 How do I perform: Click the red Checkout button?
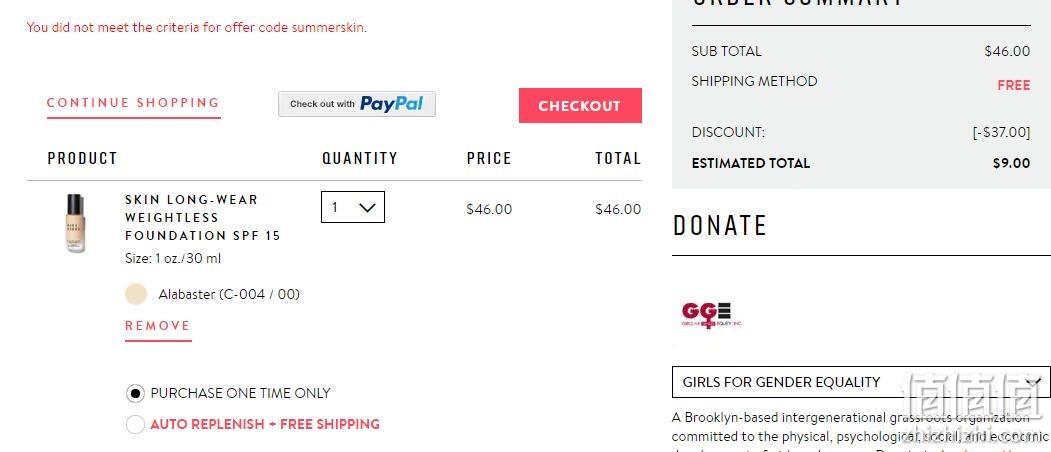580,105
